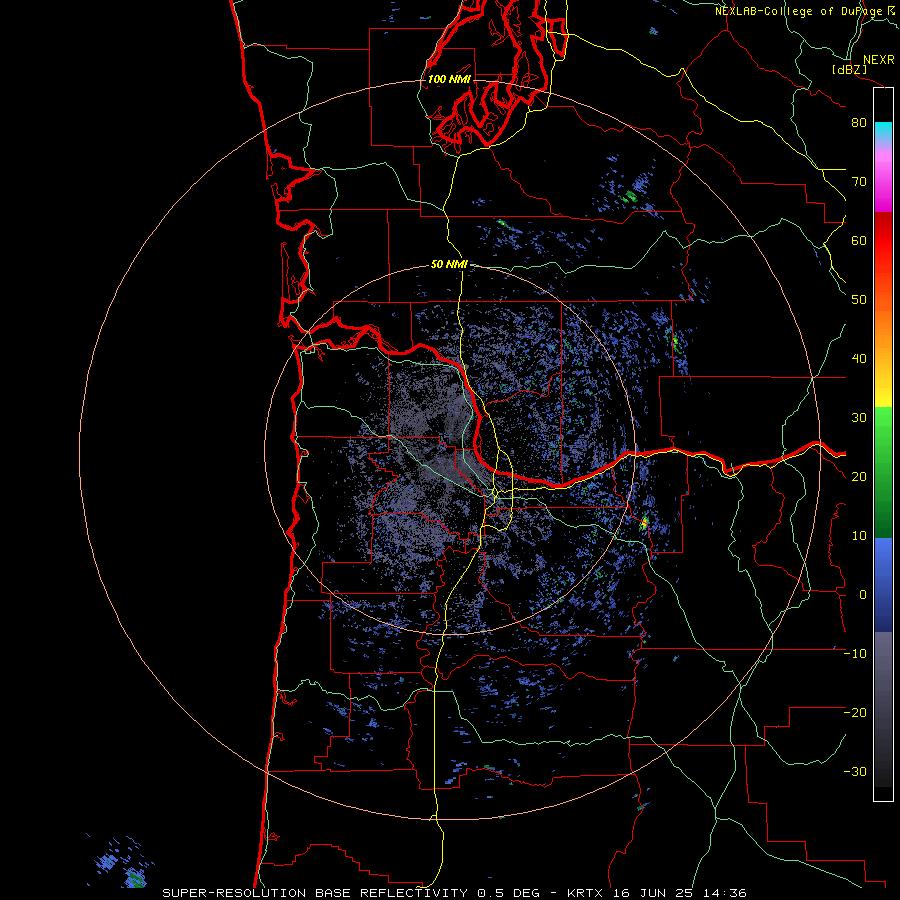Click the 50 value on the dBZ scale
The height and width of the screenshot is (900, 900).
pos(859,300)
